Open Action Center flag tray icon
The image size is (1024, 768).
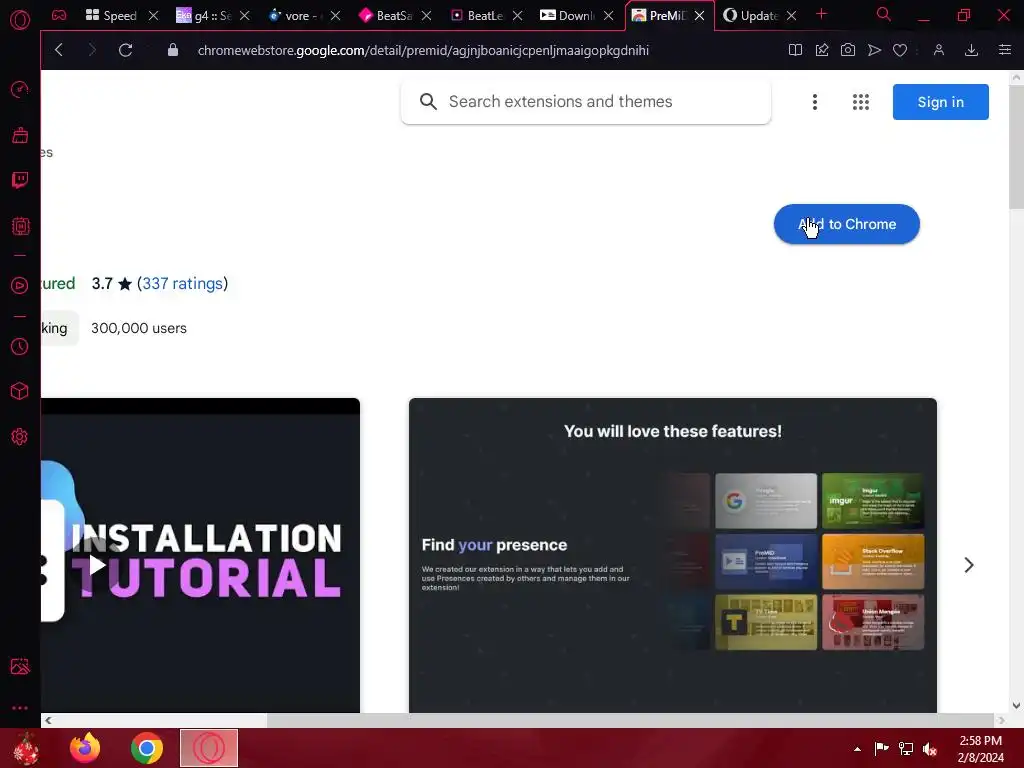(x=882, y=749)
